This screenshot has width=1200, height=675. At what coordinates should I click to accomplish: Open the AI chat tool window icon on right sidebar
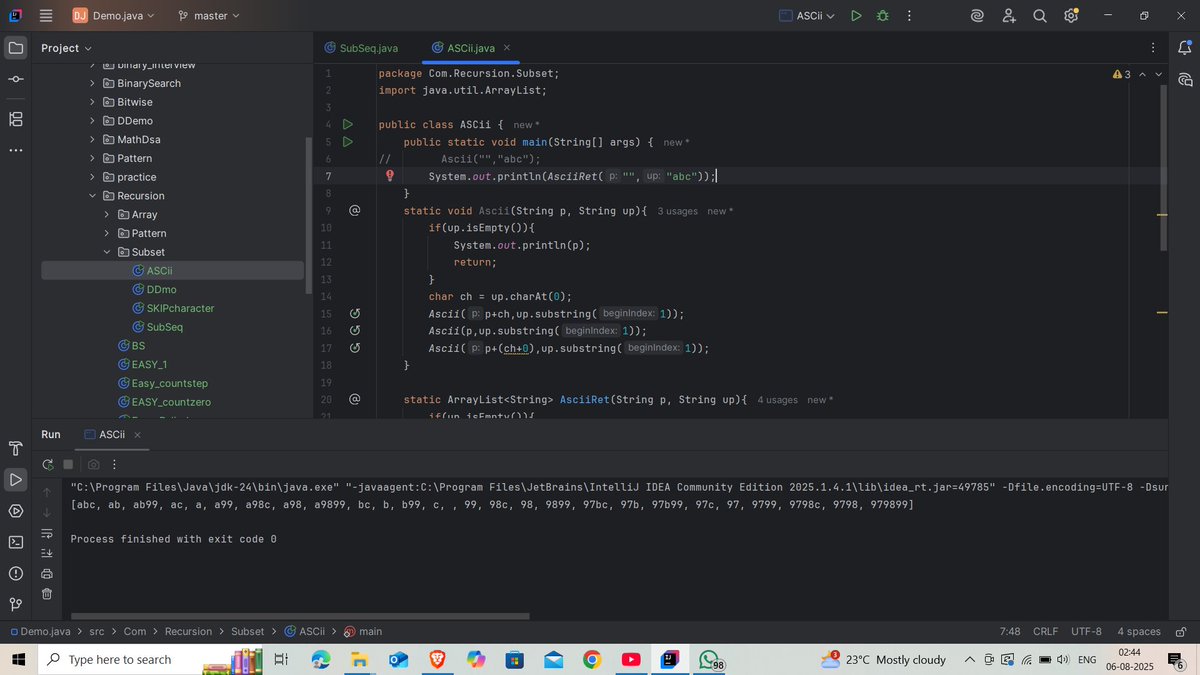point(1185,80)
